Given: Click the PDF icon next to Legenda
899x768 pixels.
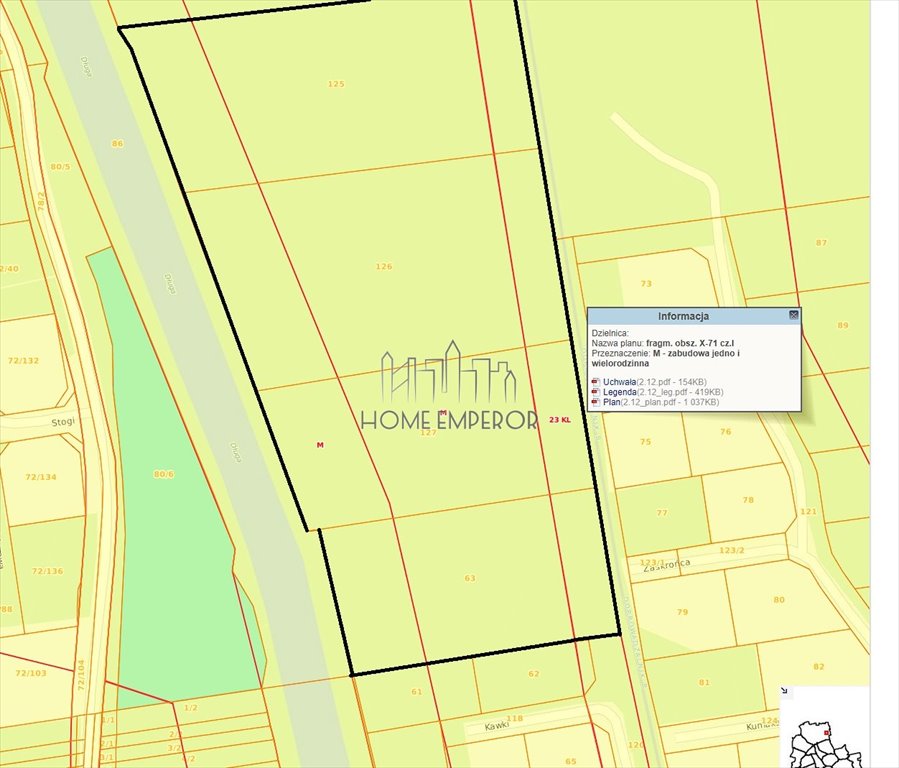Looking at the screenshot, I should tap(595, 392).
